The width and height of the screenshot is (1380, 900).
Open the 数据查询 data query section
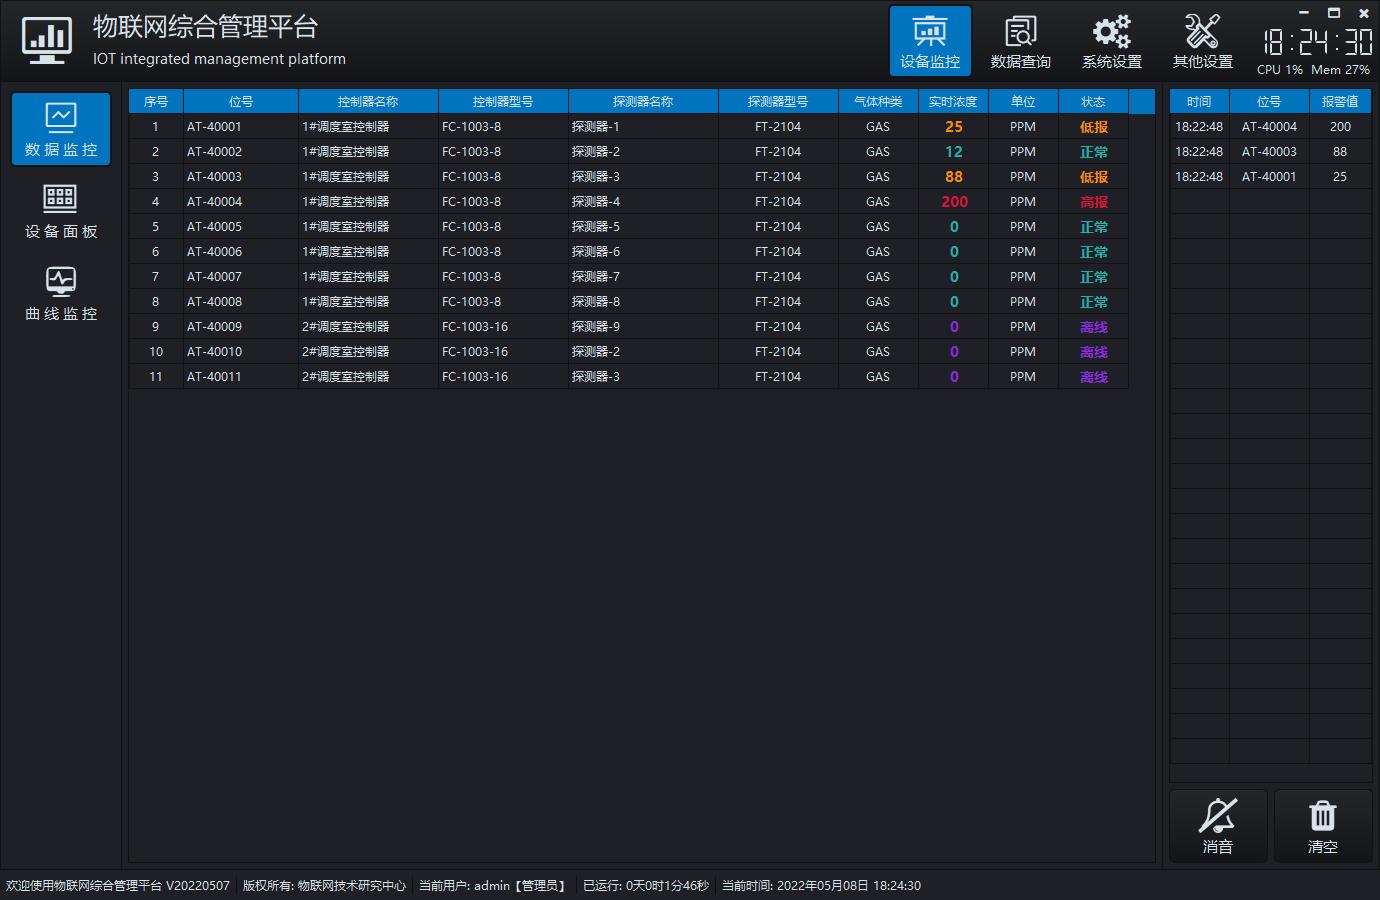click(1020, 41)
